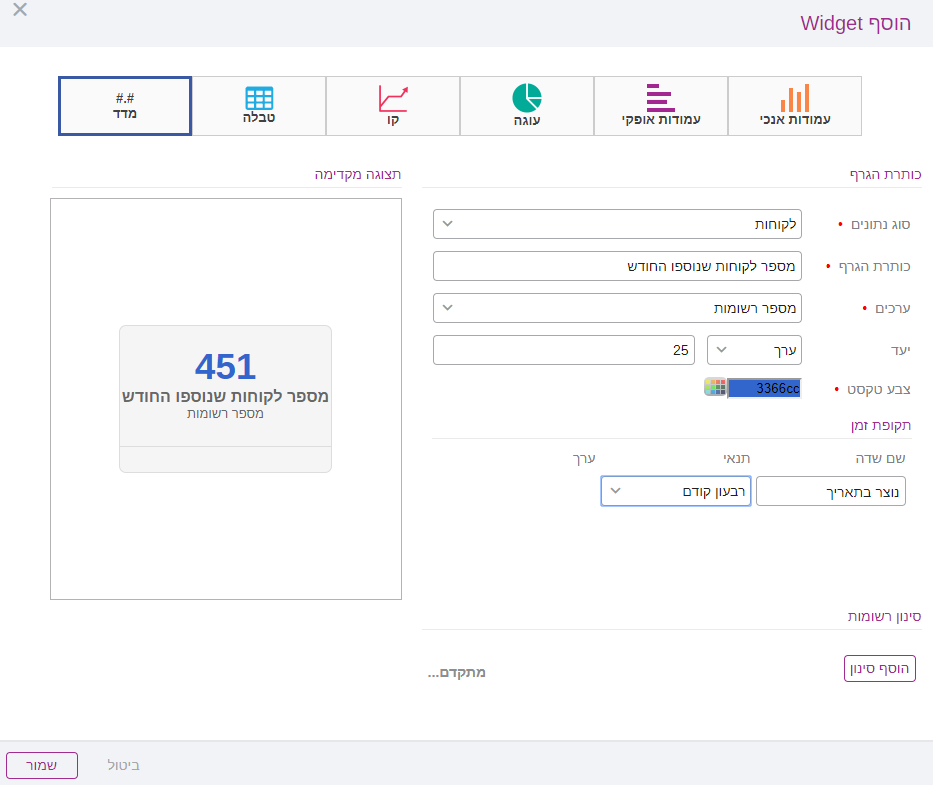Close the Add Widget dialog with X

20,11
